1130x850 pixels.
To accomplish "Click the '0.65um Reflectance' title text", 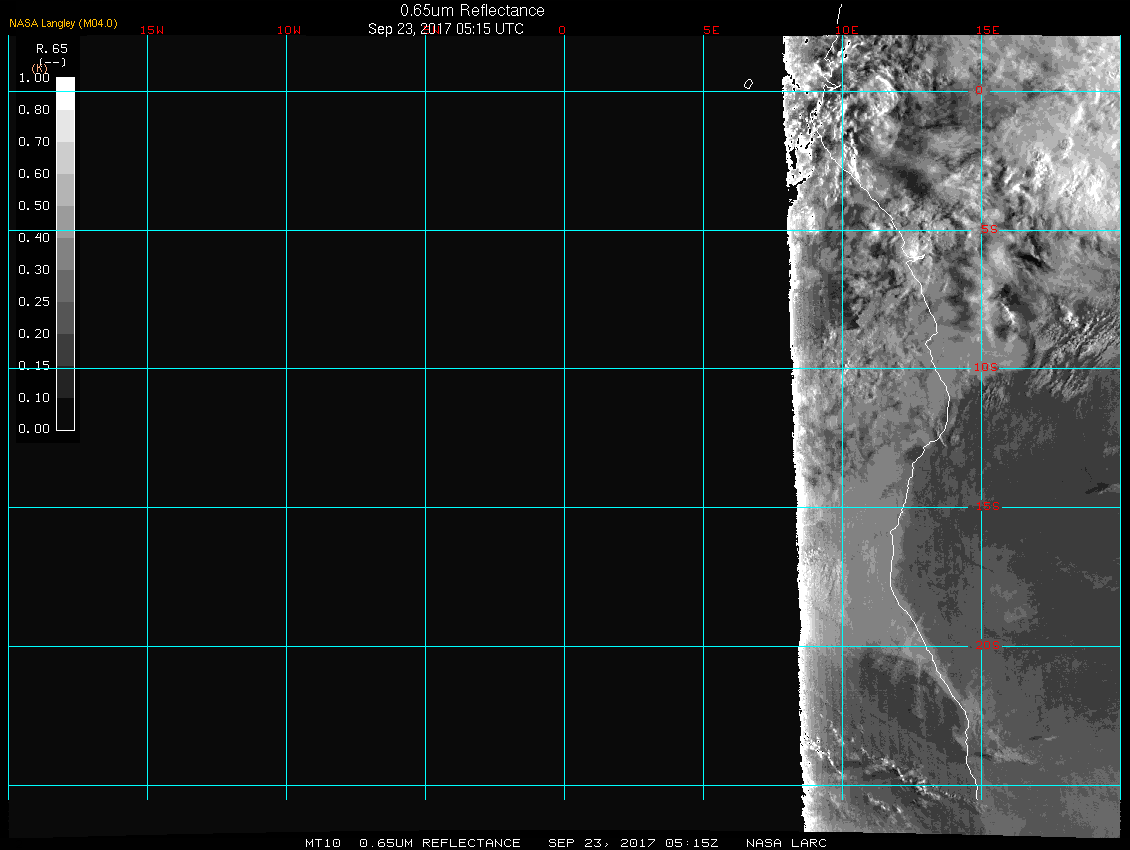I will point(472,11).
